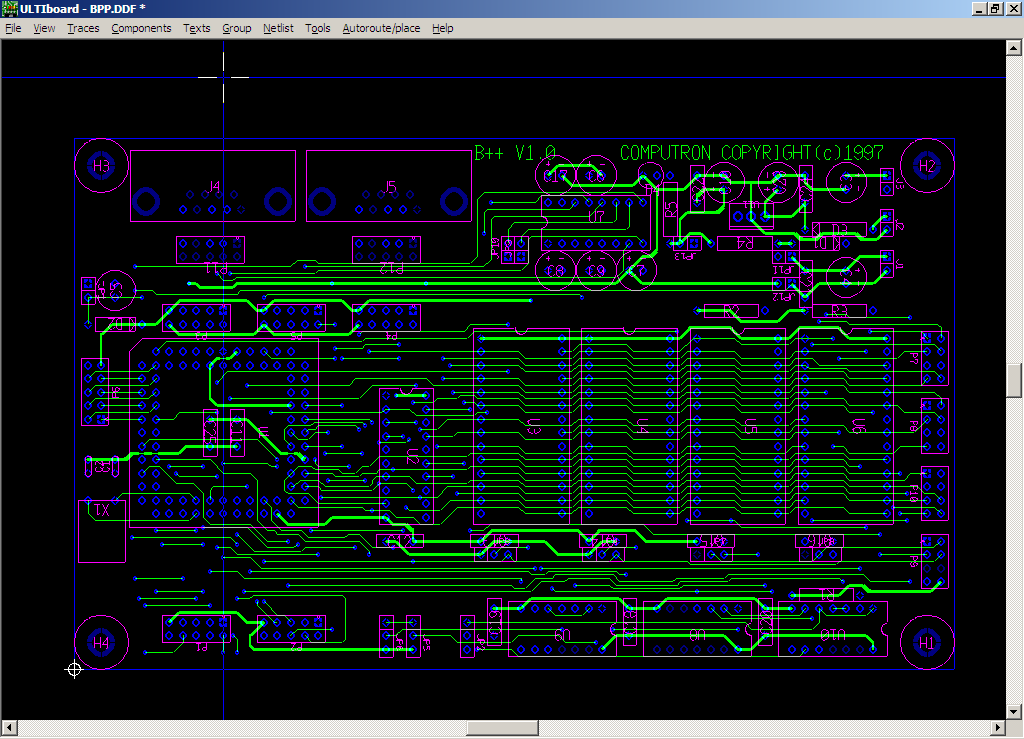
Task: Open the View menu
Action: click(44, 28)
